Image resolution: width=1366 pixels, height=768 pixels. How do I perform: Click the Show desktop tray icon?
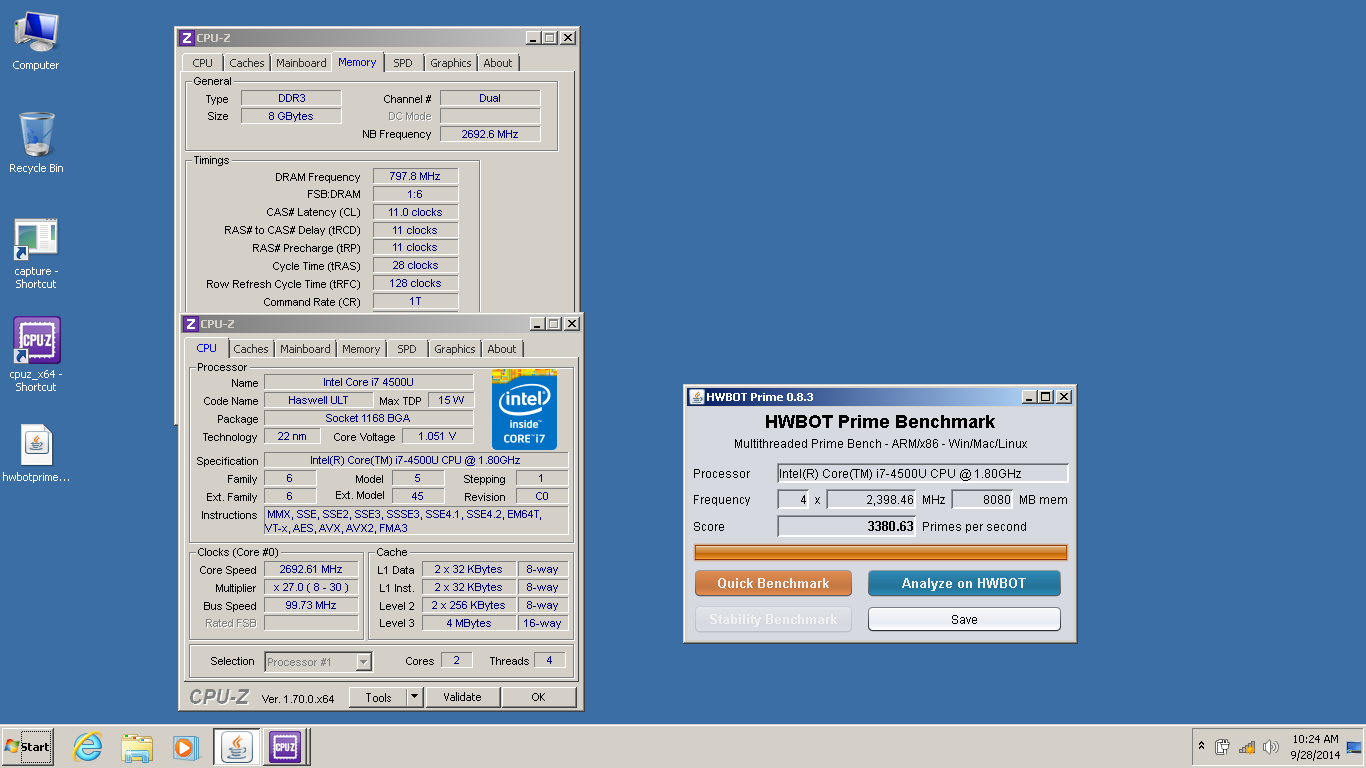(1354, 746)
